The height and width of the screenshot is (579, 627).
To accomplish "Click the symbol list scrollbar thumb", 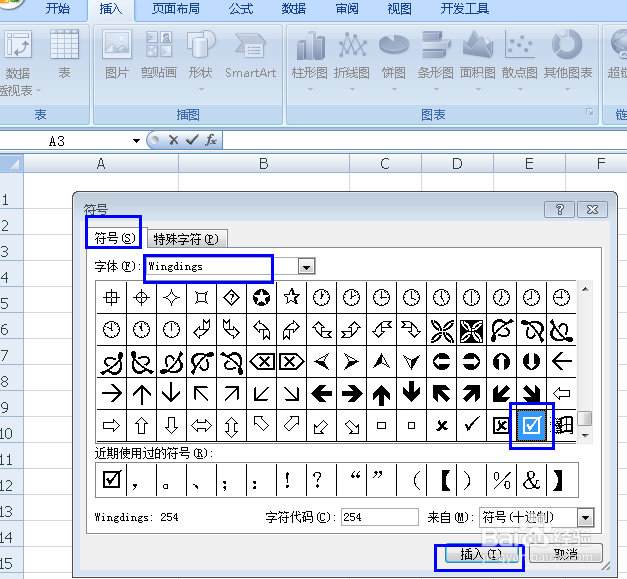I will coord(585,419).
